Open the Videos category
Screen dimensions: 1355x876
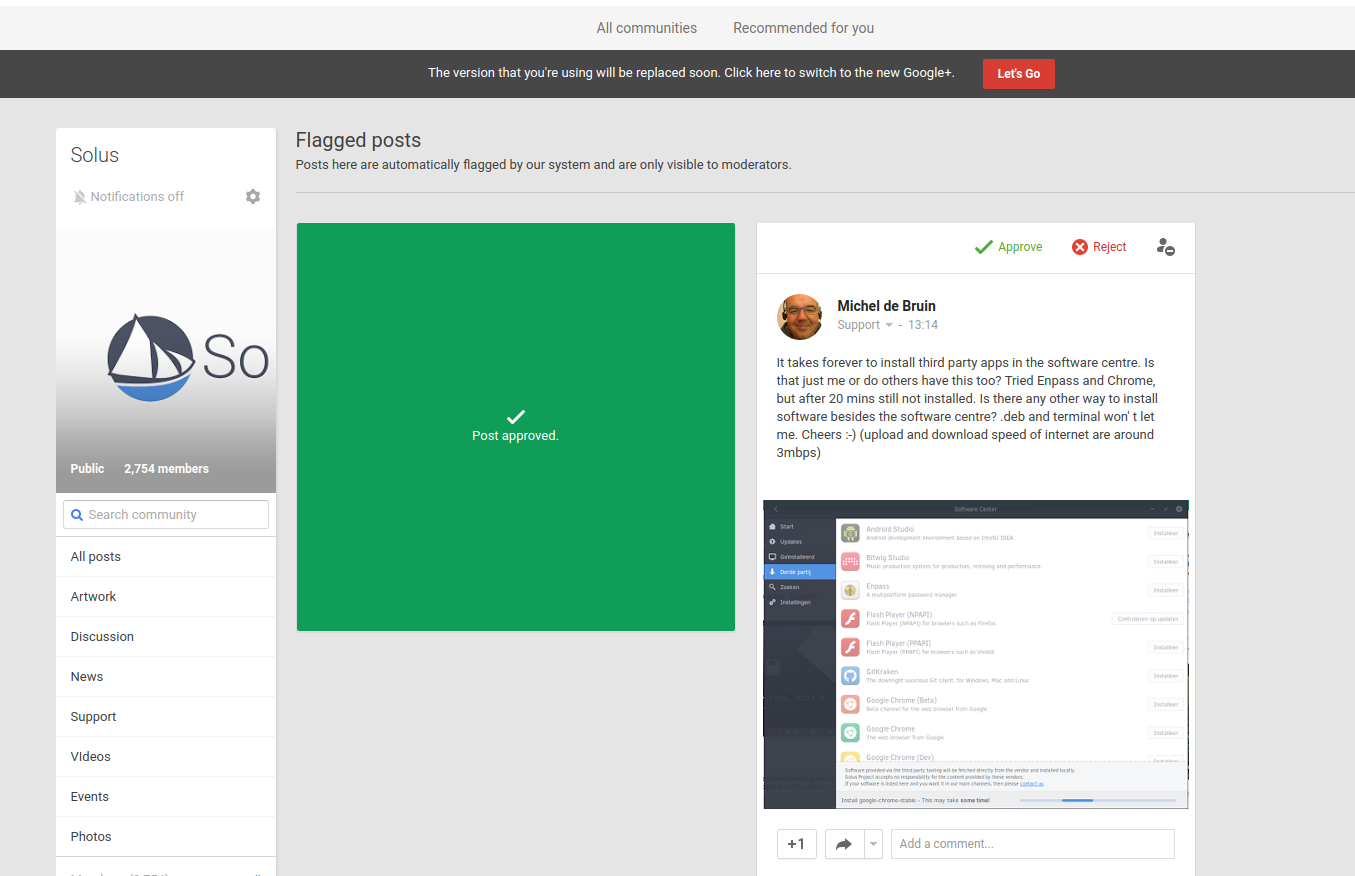[166, 757]
